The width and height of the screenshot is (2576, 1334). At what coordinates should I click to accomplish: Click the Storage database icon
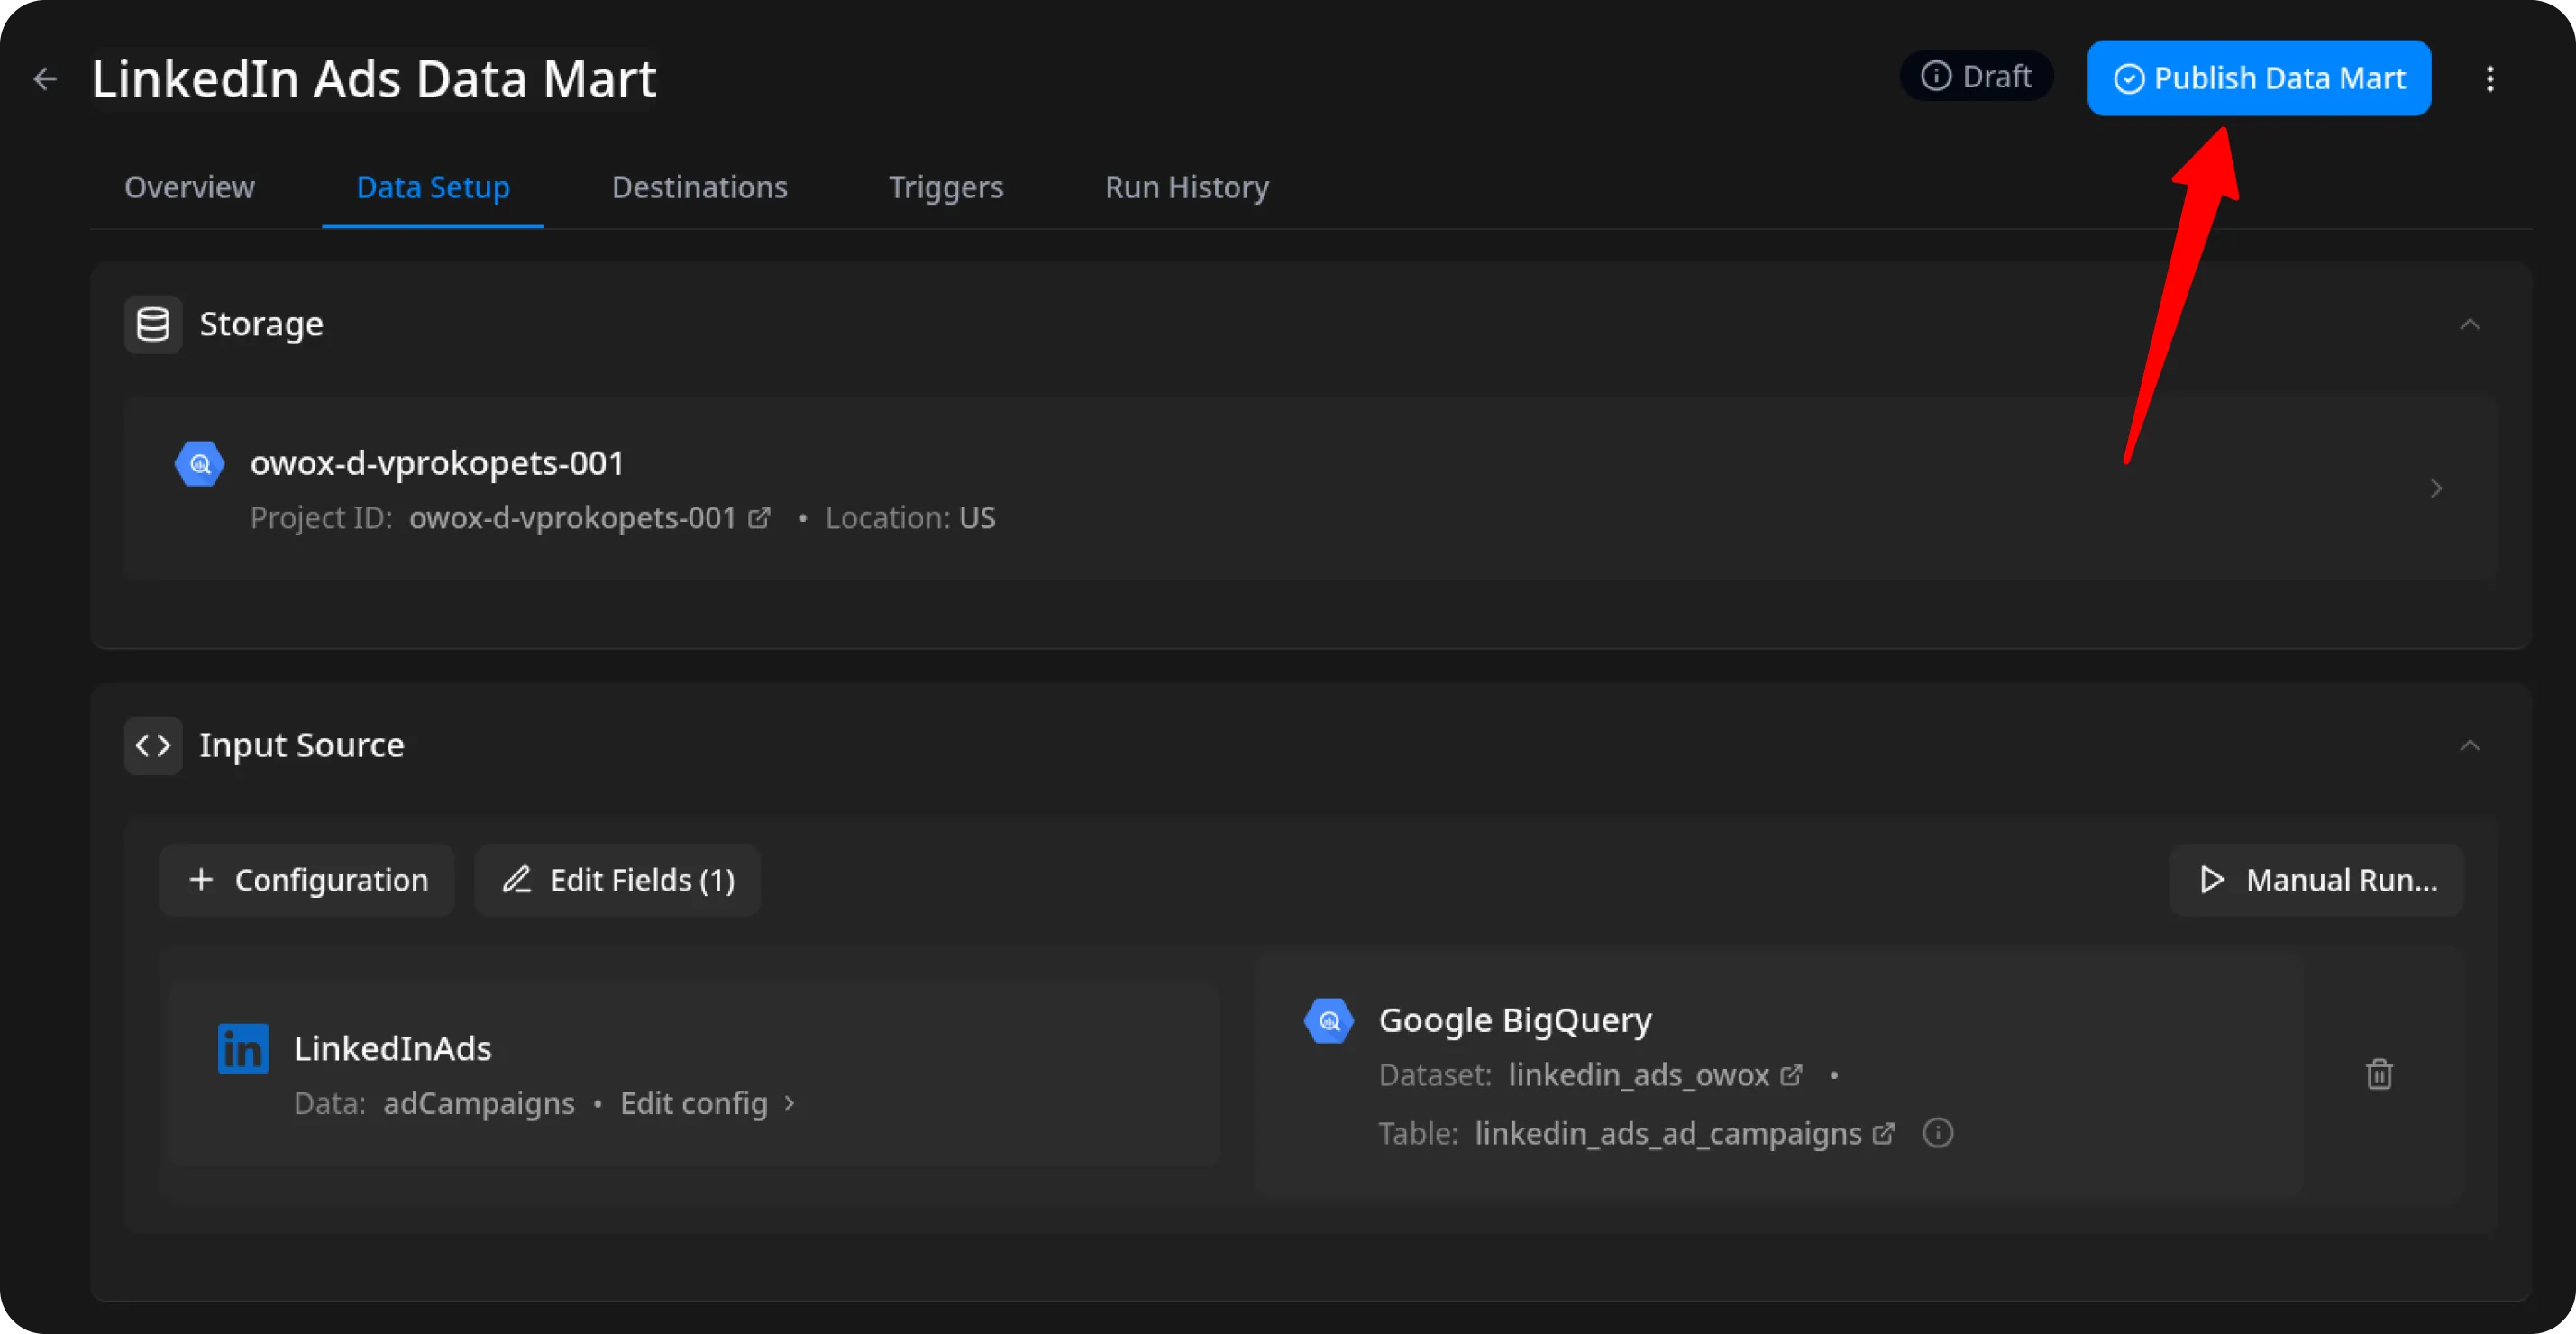click(153, 324)
